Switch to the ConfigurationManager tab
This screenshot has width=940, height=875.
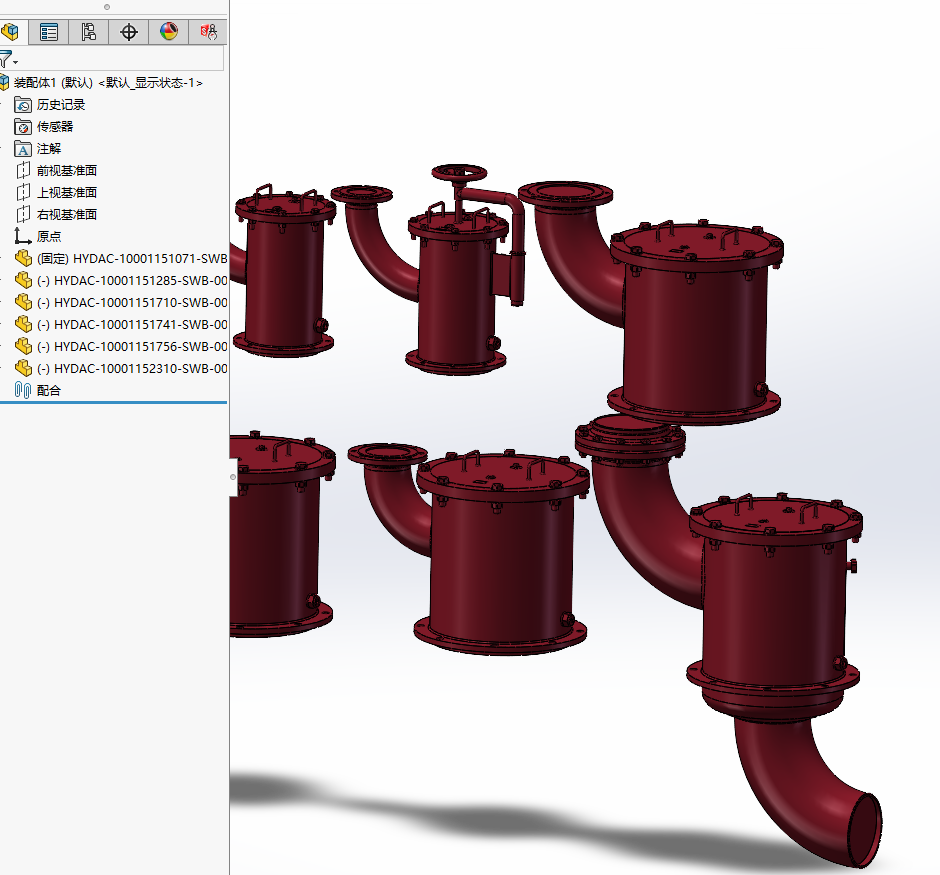89,32
